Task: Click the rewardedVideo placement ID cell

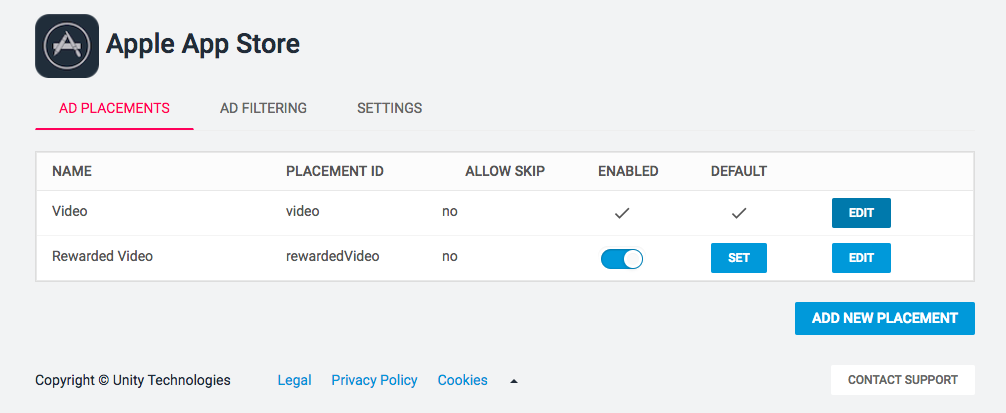Action: (x=332, y=256)
